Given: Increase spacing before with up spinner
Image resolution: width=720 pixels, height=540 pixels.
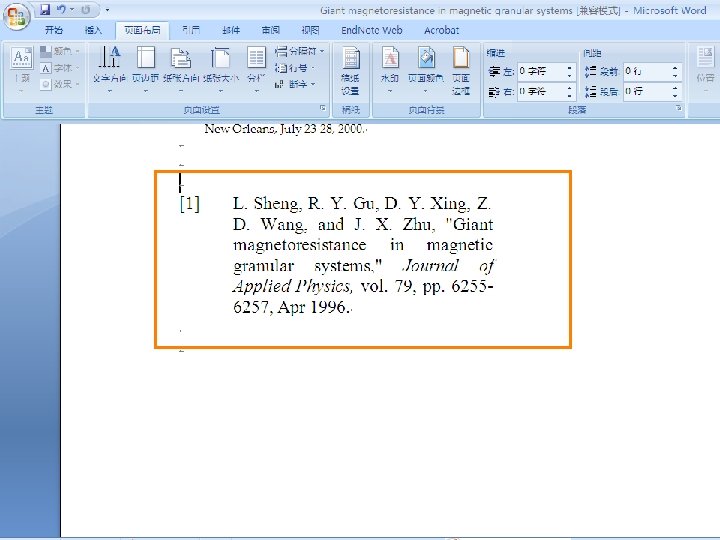Looking at the screenshot, I should pos(675,67).
